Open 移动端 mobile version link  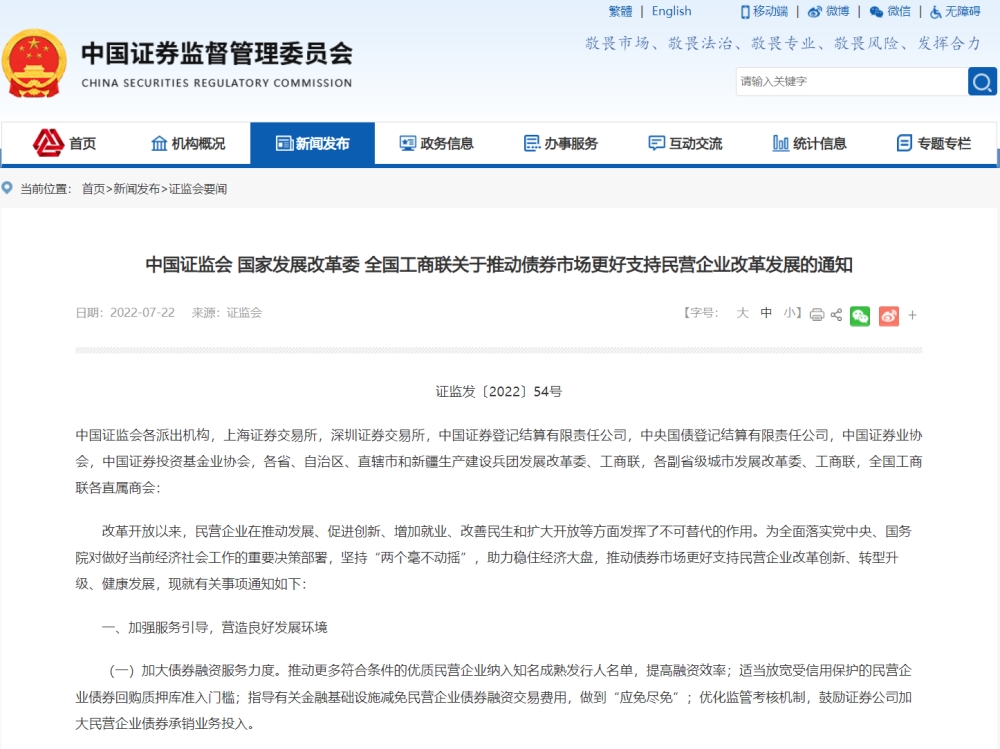(x=764, y=11)
